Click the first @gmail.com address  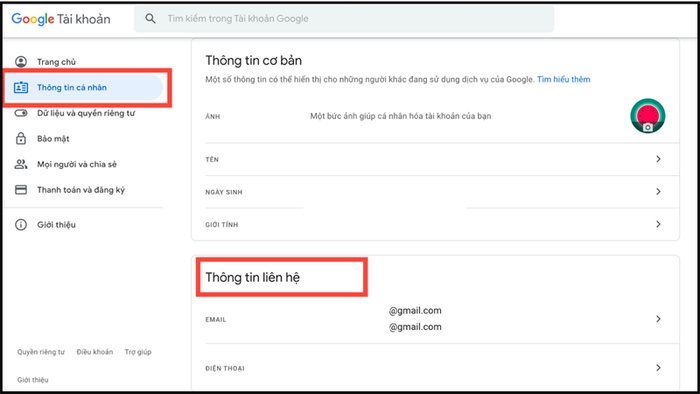(415, 311)
